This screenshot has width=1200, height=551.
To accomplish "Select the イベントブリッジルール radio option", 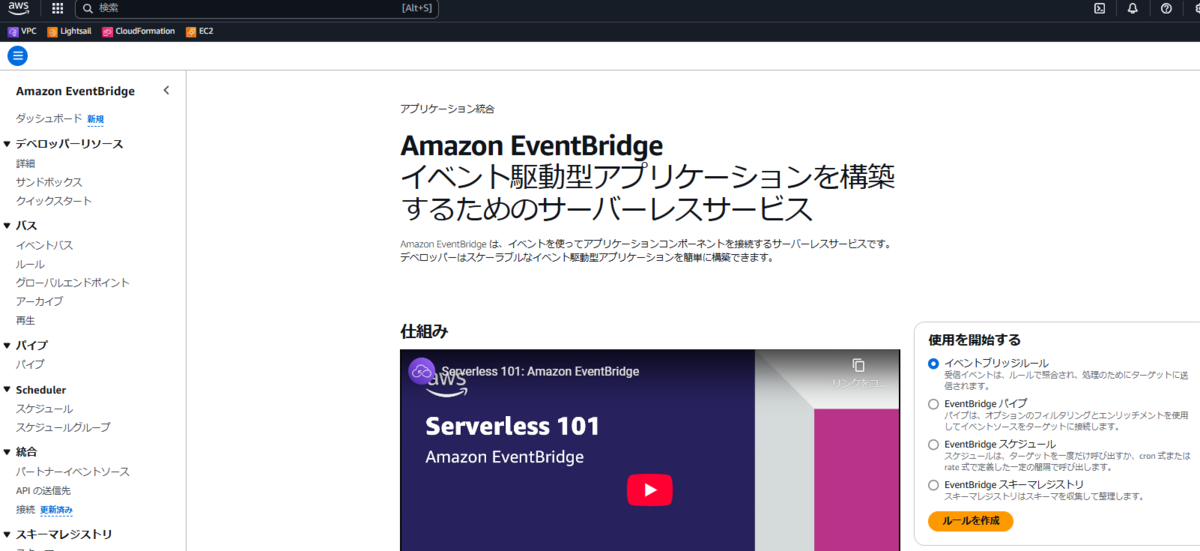I will (x=933, y=363).
